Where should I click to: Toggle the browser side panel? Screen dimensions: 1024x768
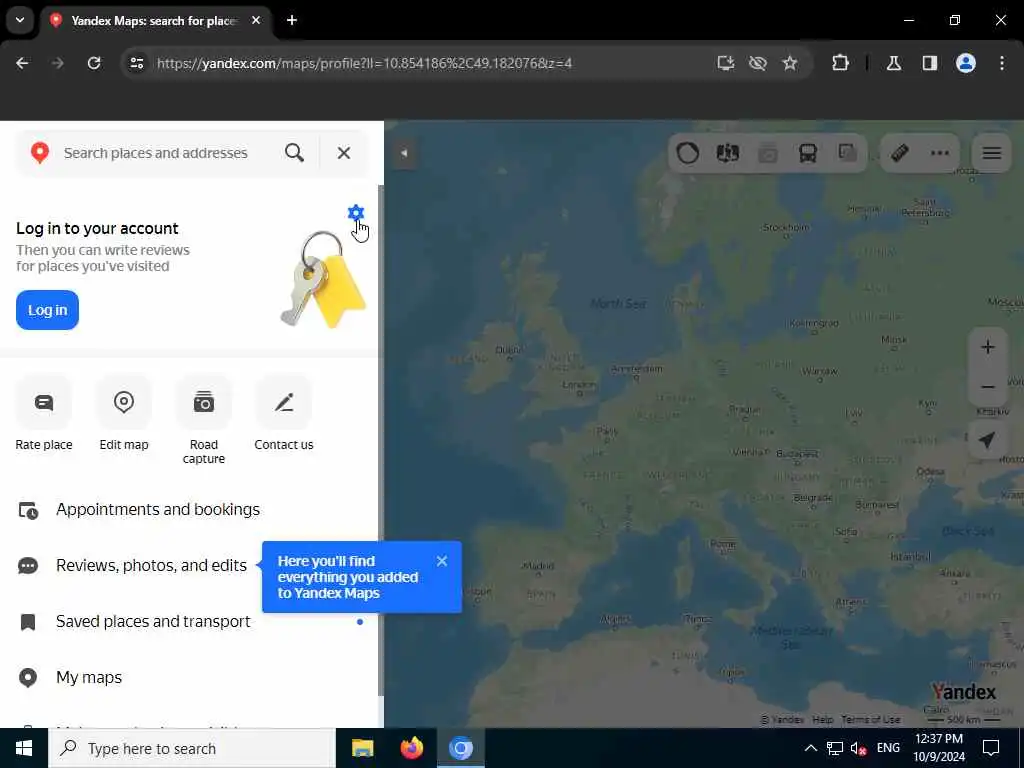(x=930, y=63)
